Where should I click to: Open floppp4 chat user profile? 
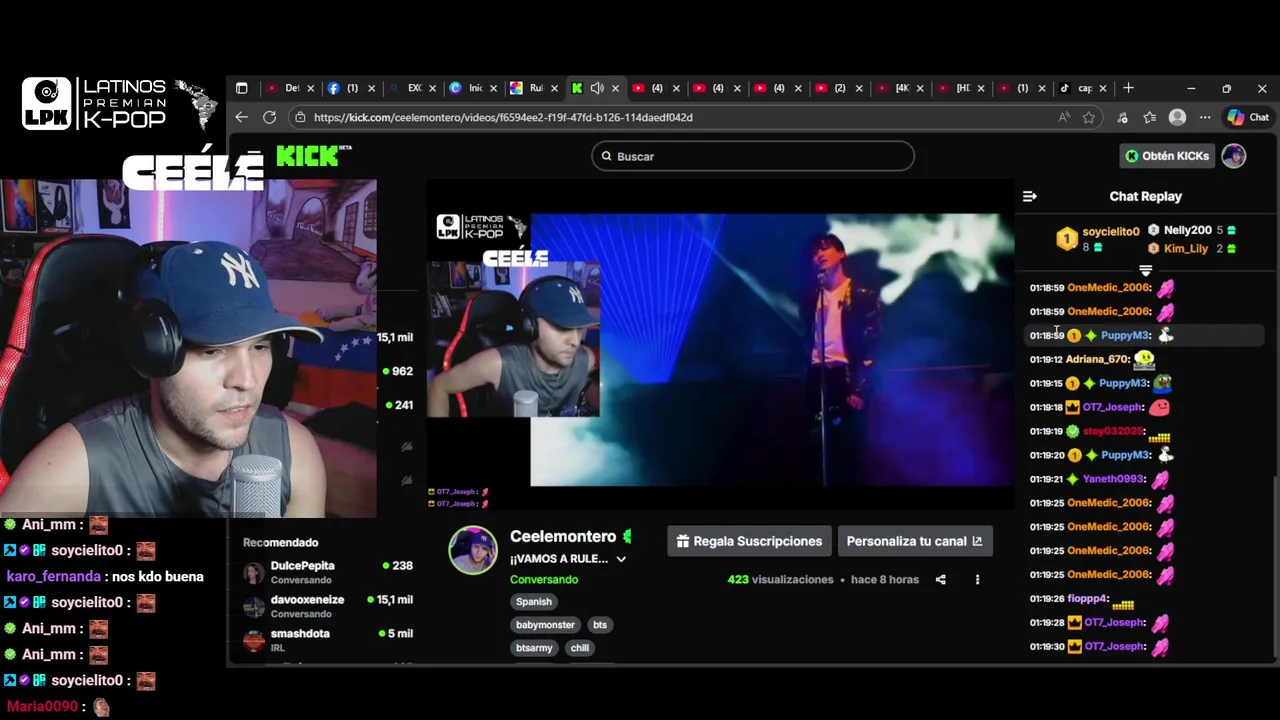[1088, 599]
